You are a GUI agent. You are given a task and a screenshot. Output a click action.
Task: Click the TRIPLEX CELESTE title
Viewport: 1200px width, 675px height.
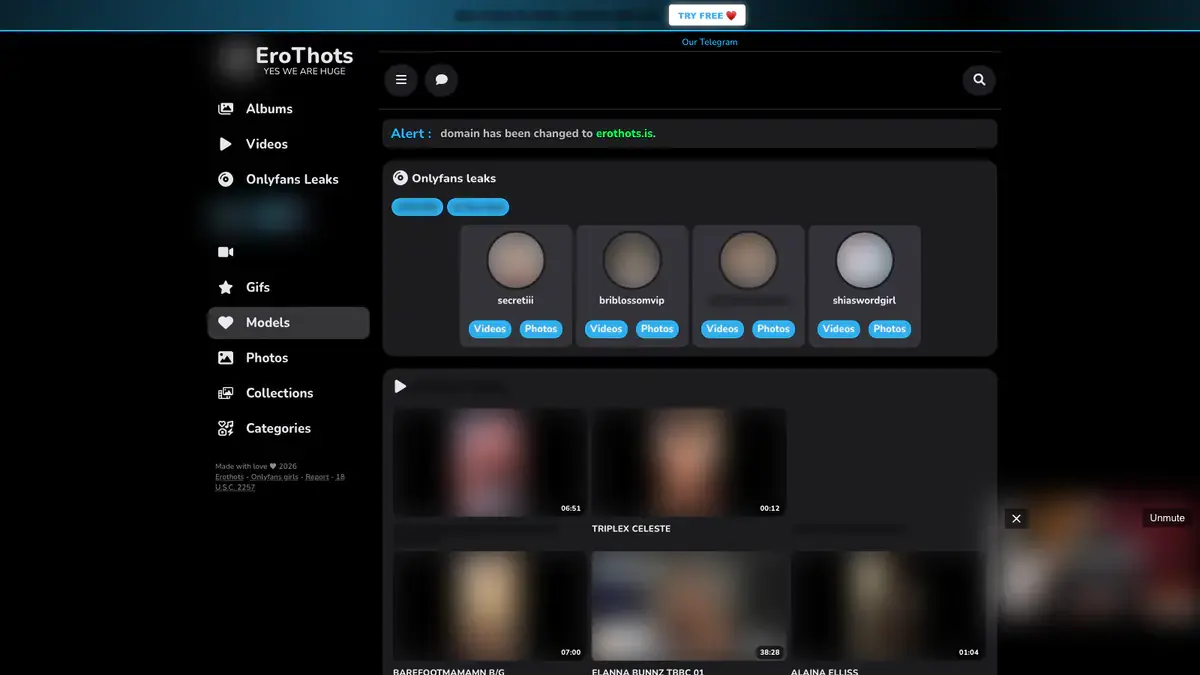tap(631, 529)
